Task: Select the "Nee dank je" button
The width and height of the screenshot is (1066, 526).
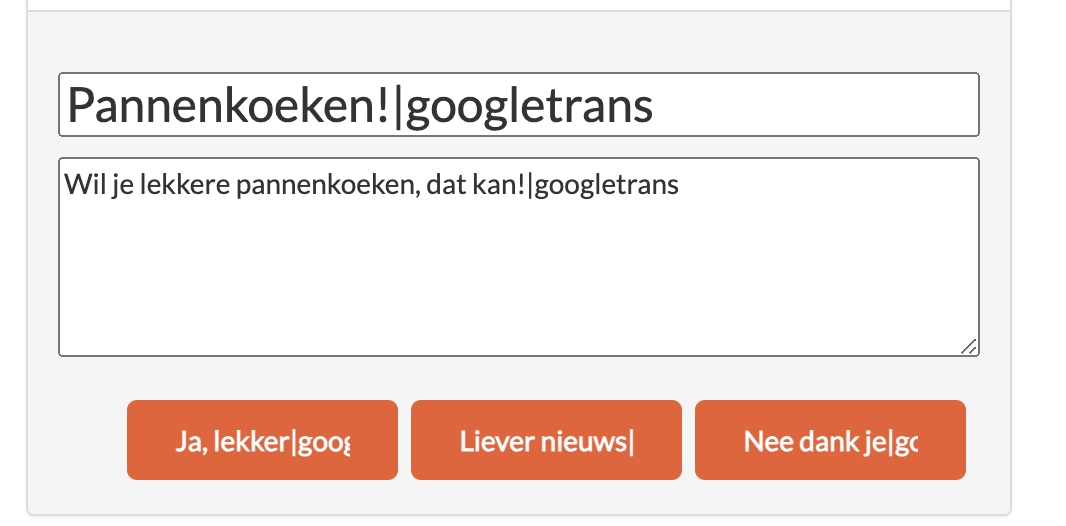Action: coord(830,441)
